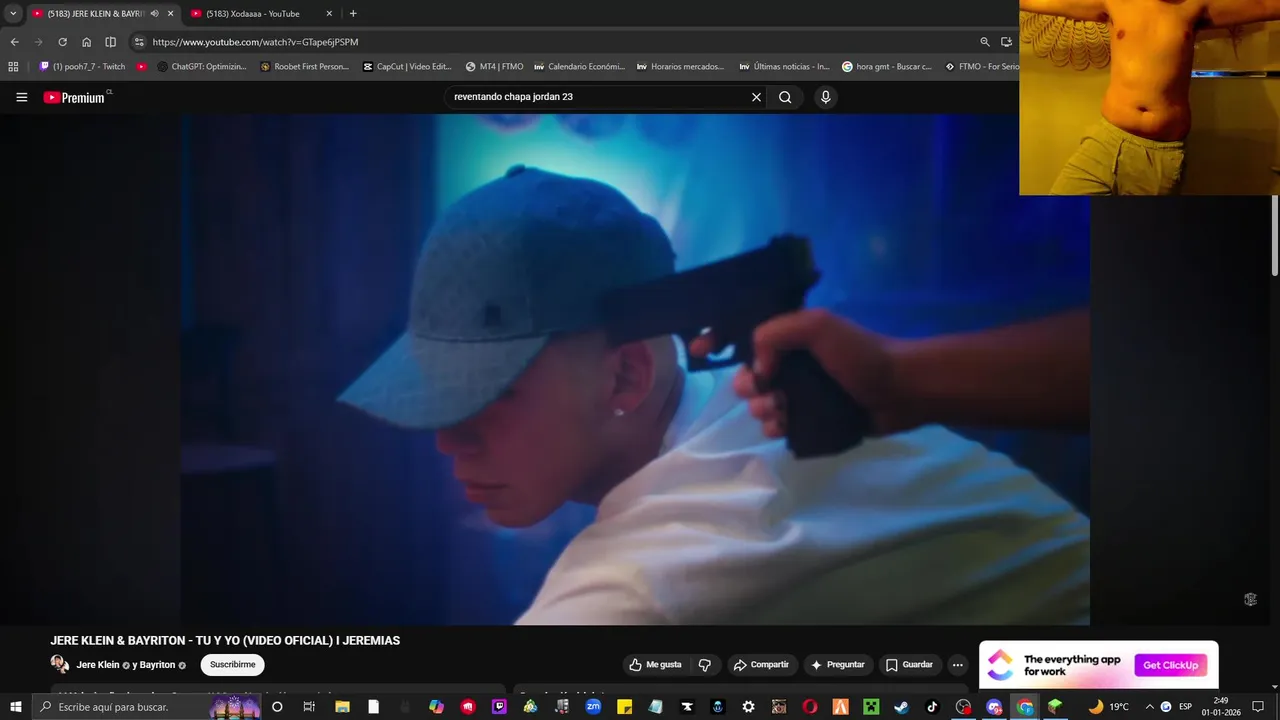Open Opera browser from the taskbar
Image resolution: width=1280 pixels, height=720 pixels.
[x=809, y=707]
